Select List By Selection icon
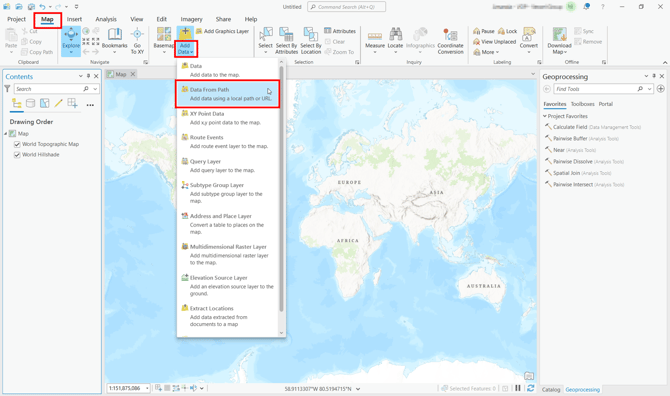The height and width of the screenshot is (396, 670). click(44, 103)
